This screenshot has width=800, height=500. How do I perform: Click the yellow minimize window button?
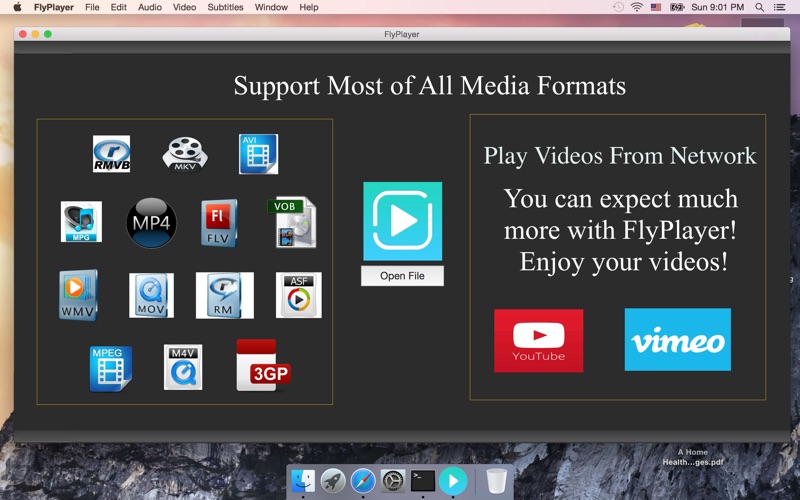35,34
